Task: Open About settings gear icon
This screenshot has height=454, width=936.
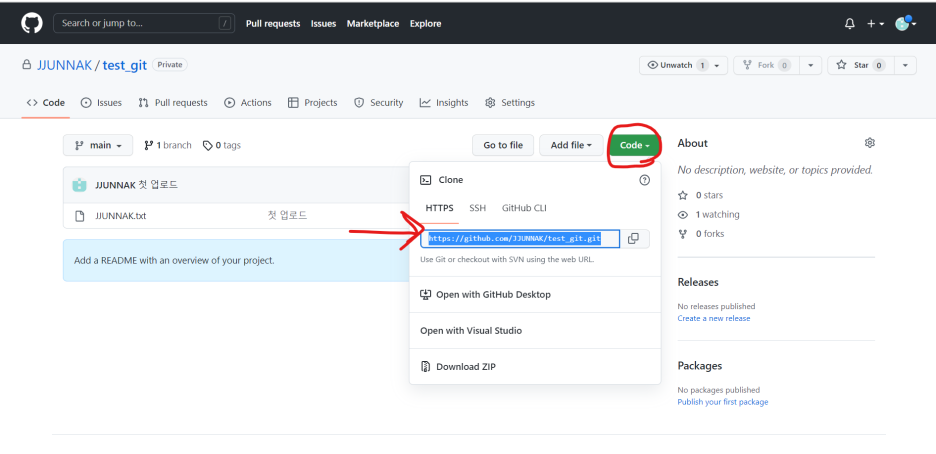Action: tap(870, 143)
